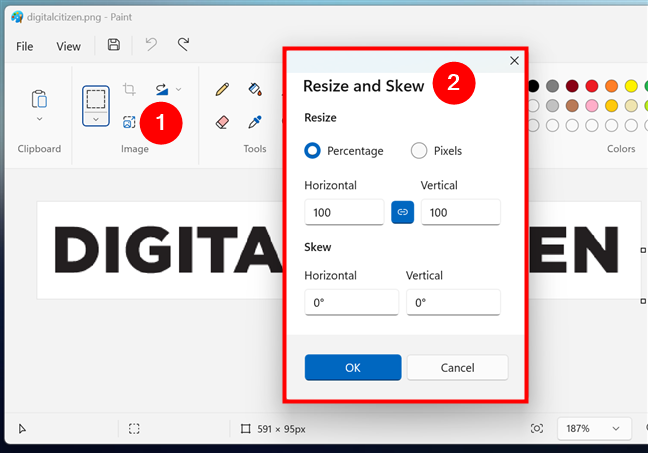Open the Selection tool dropdown arrow

[96, 119]
